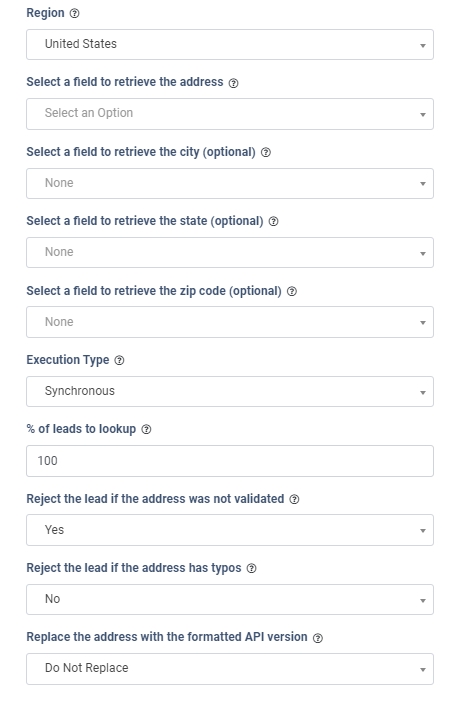The height and width of the screenshot is (710, 461).
Task: Expand the address field 'Select an Option' dropdown
Action: click(230, 114)
